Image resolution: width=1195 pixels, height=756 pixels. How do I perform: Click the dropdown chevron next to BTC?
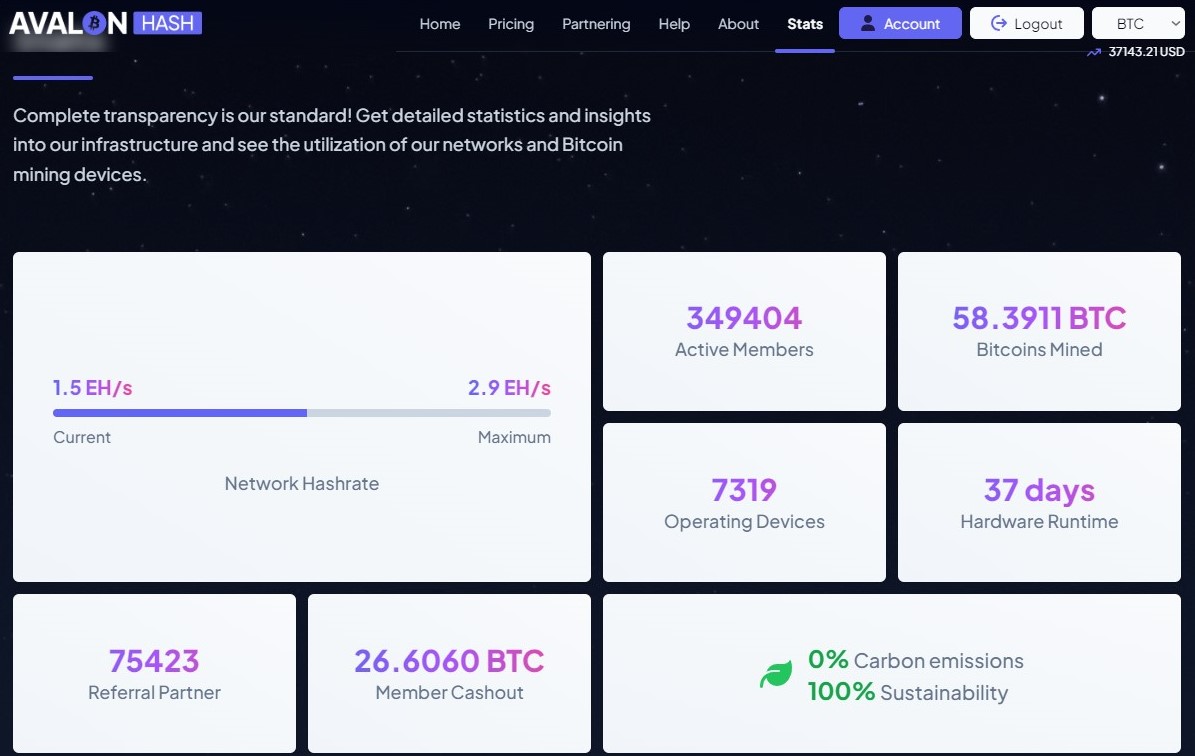[x=1174, y=24]
